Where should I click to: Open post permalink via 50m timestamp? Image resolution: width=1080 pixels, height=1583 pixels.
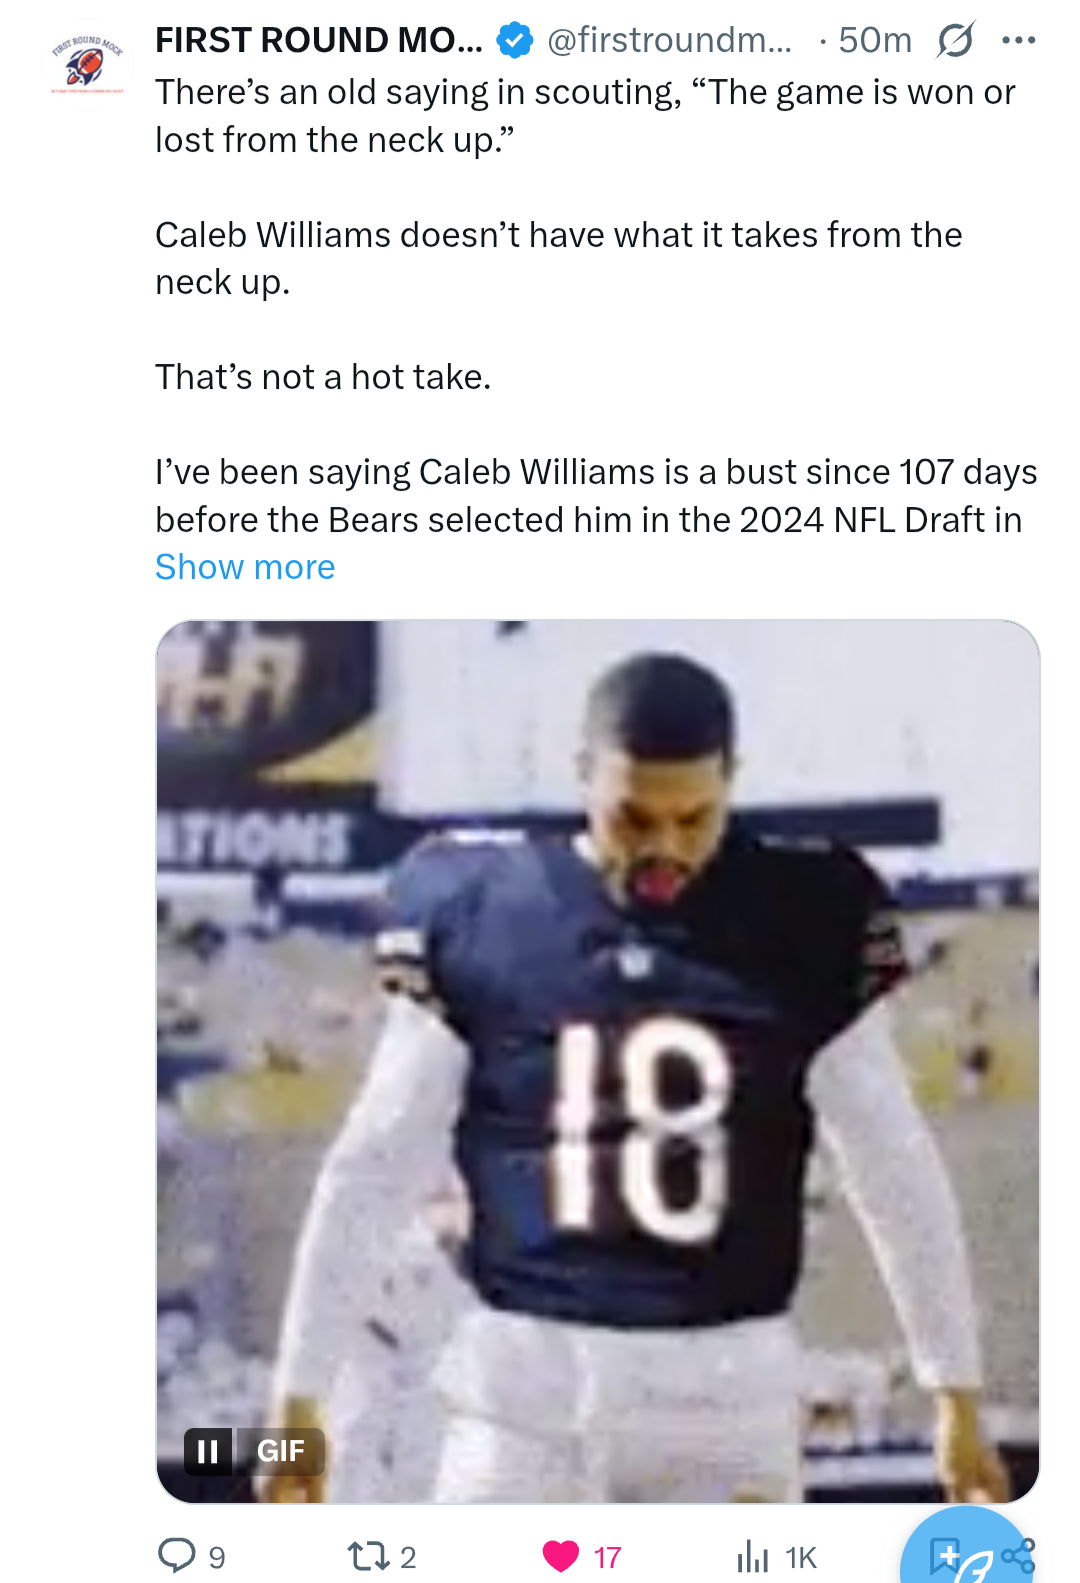pos(875,40)
